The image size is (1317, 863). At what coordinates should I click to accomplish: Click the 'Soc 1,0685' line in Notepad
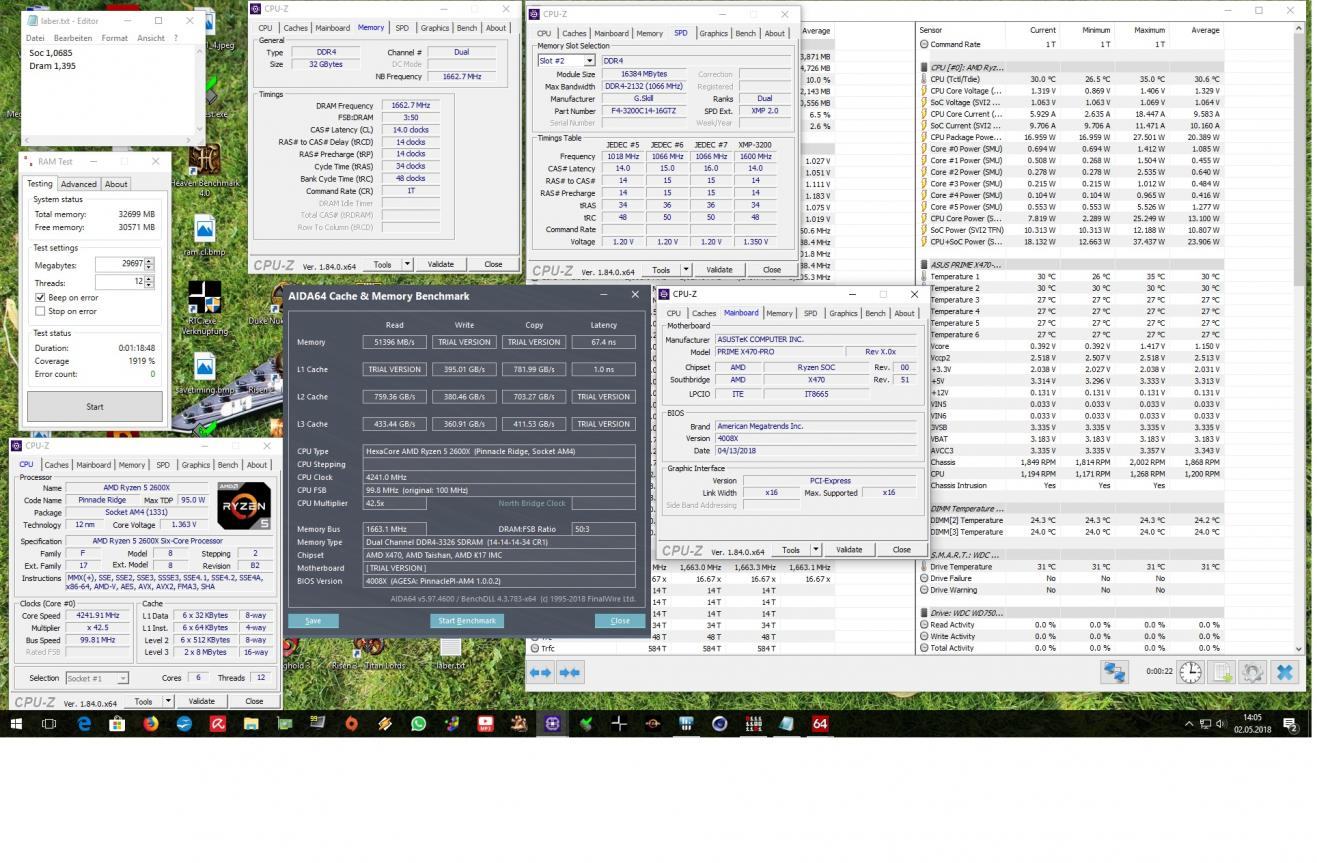(51, 53)
